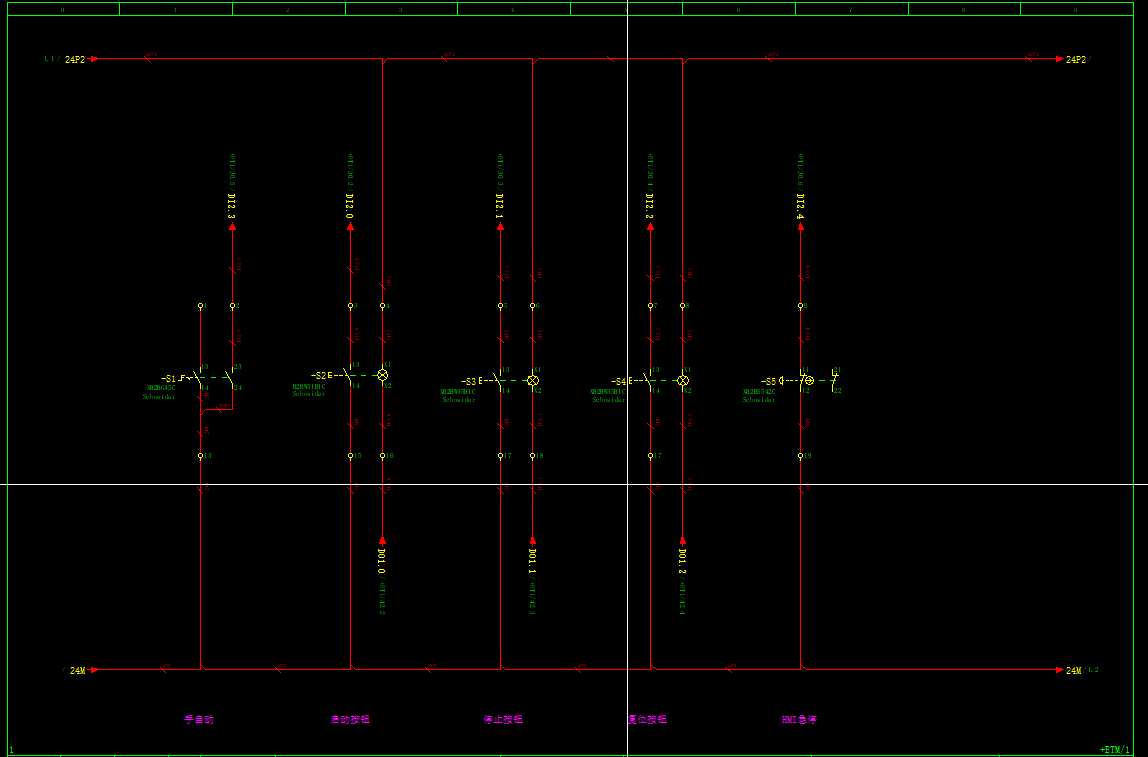This screenshot has width=1148, height=757.
Task: Select the DI2.4 signal label
Action: coord(800,207)
